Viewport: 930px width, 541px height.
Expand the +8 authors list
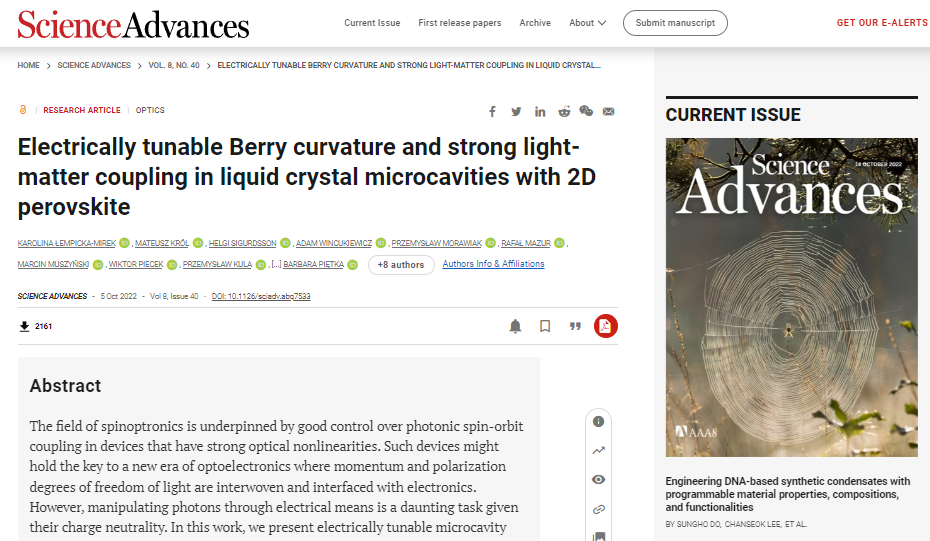pos(401,265)
